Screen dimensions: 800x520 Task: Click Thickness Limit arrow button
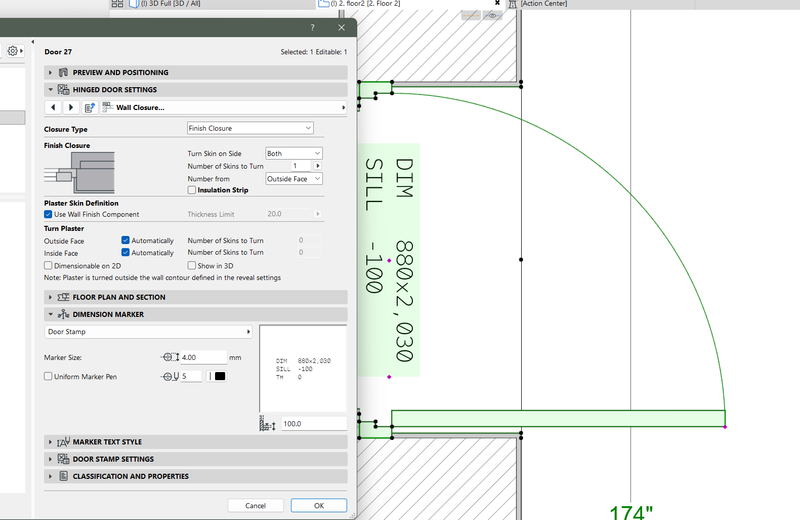(x=317, y=214)
